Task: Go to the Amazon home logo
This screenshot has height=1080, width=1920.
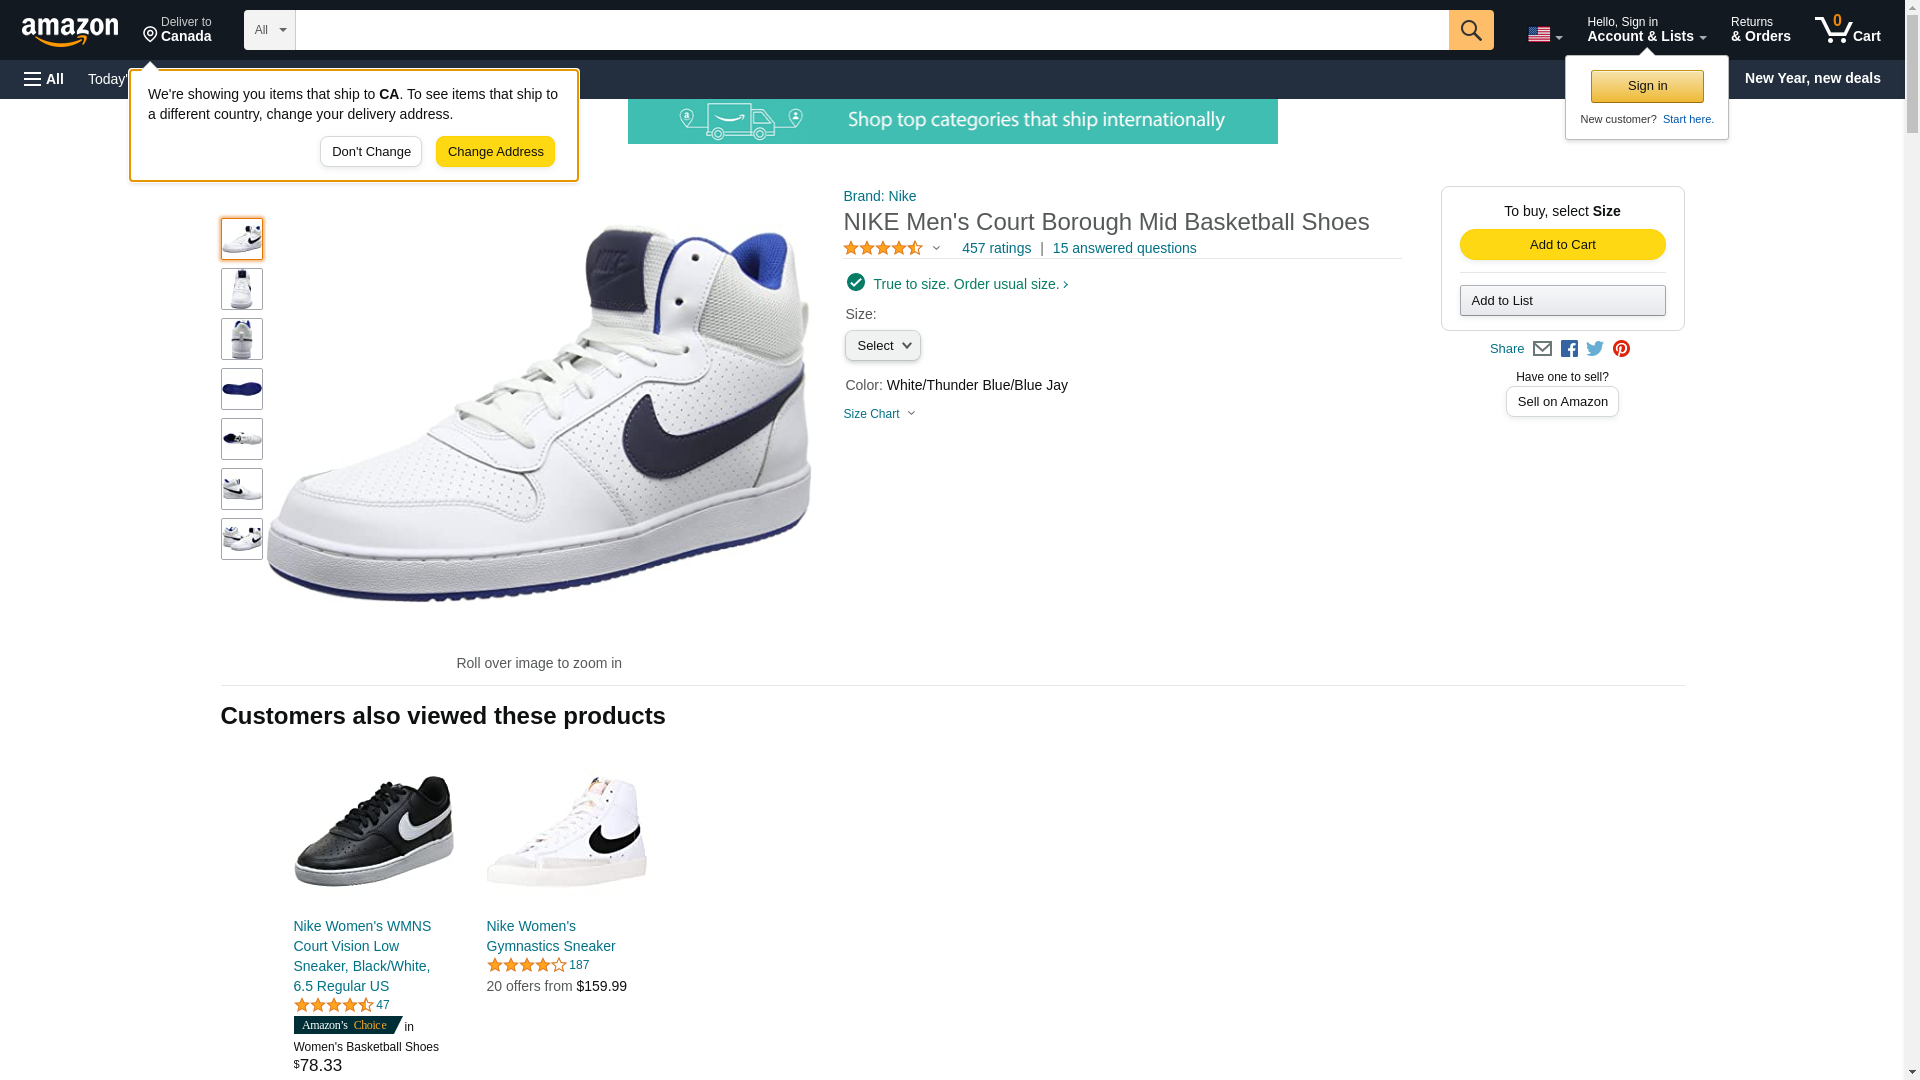Action: click(x=70, y=31)
